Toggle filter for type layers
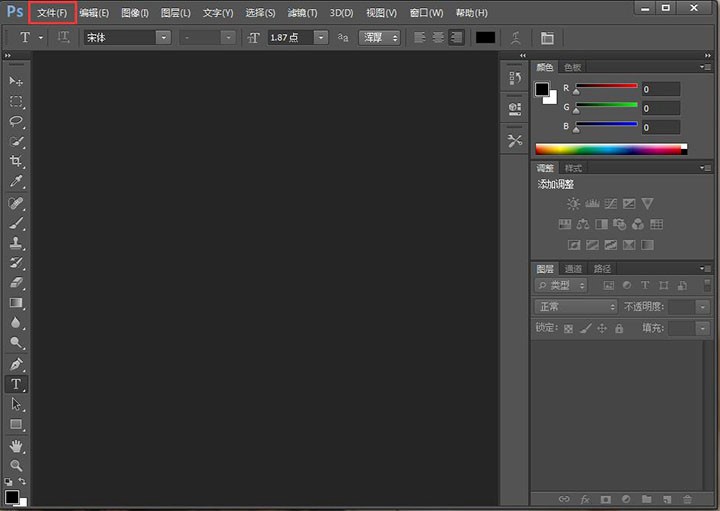This screenshot has width=720, height=511. coord(645,285)
